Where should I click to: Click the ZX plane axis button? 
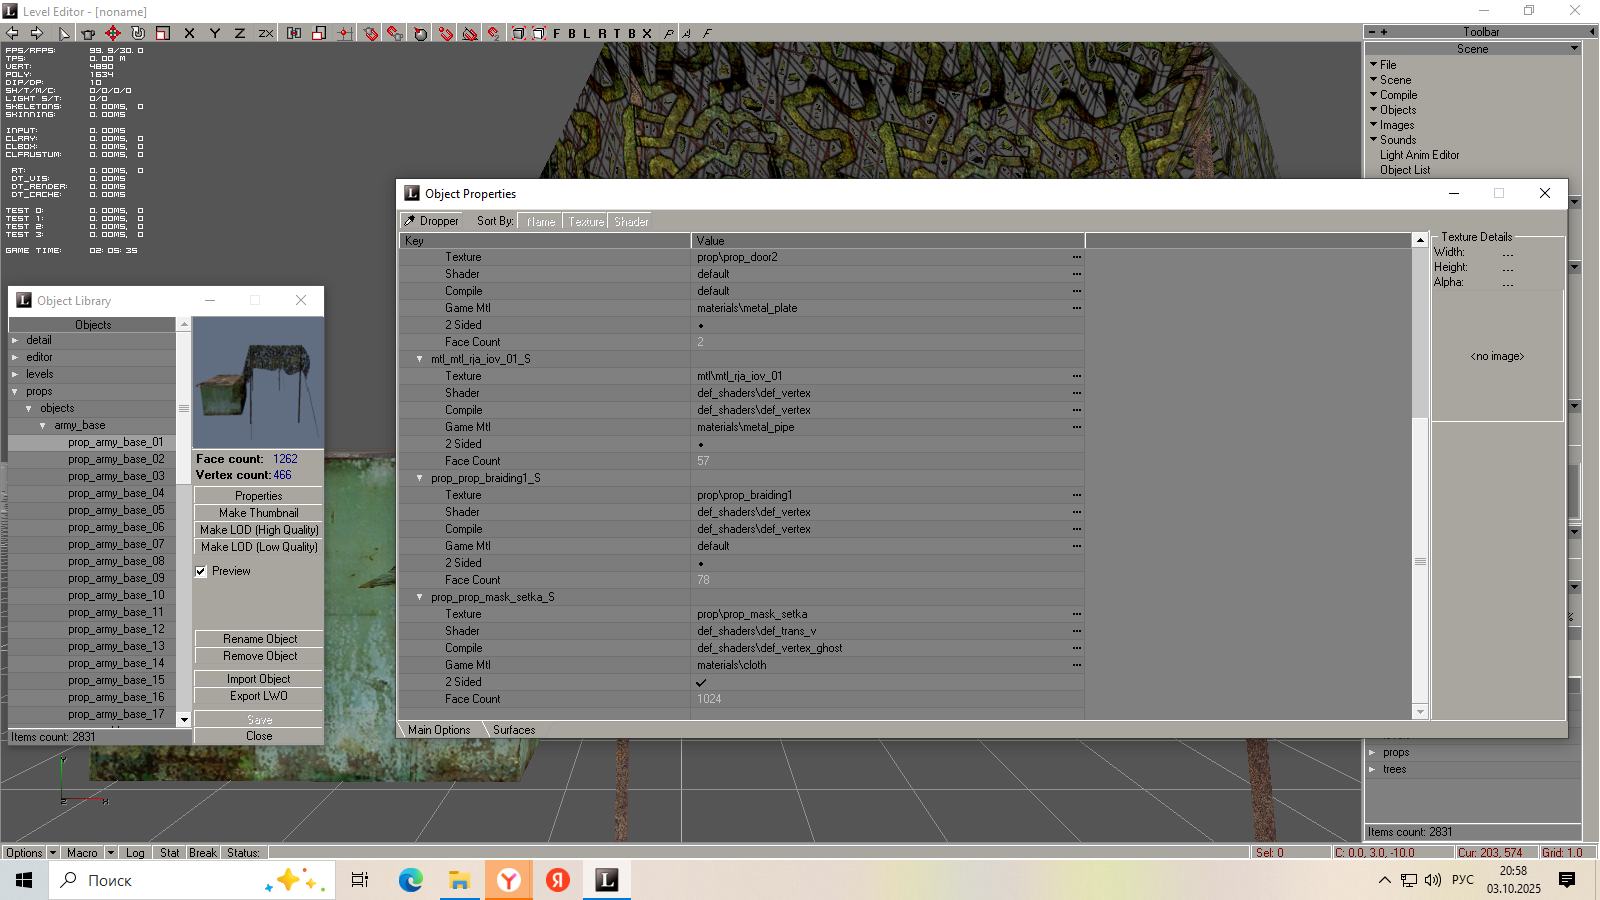point(266,33)
